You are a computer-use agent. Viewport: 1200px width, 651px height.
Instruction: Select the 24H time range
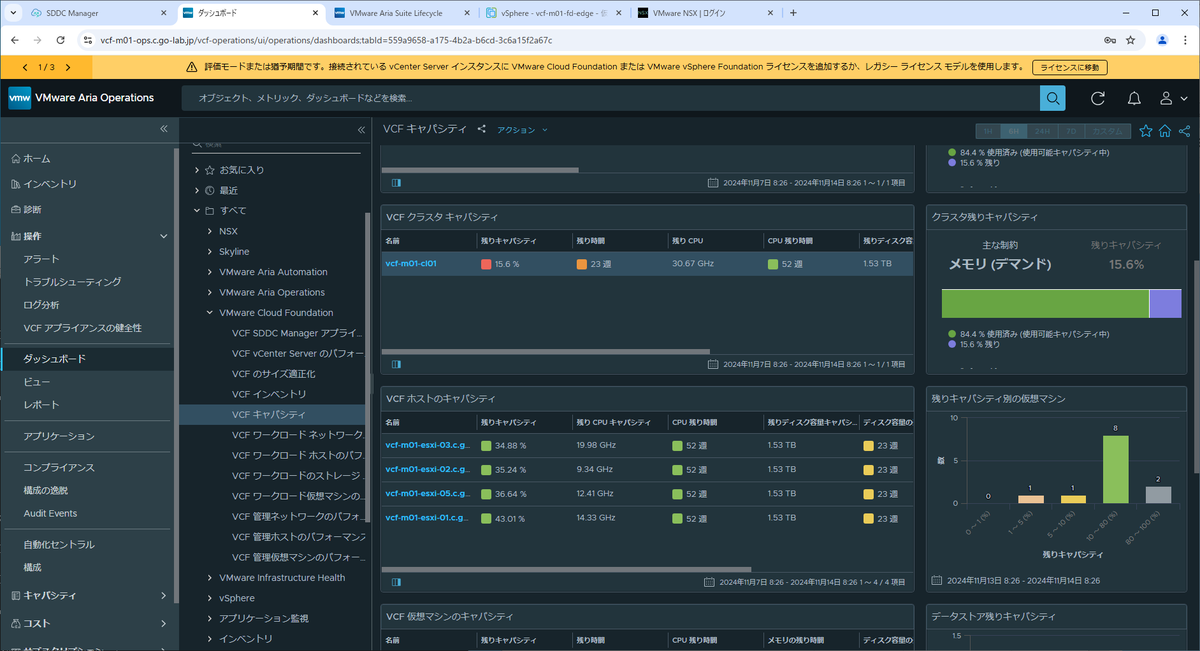(1042, 131)
